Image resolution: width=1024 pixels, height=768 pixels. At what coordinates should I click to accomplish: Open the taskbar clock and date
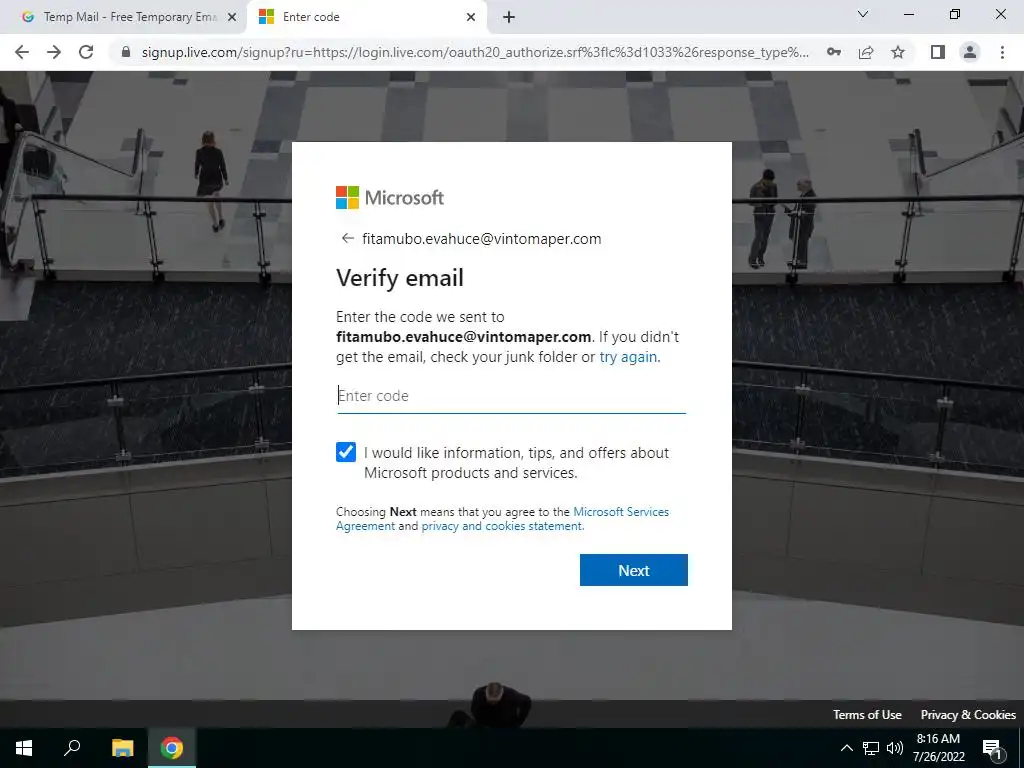tap(938, 748)
